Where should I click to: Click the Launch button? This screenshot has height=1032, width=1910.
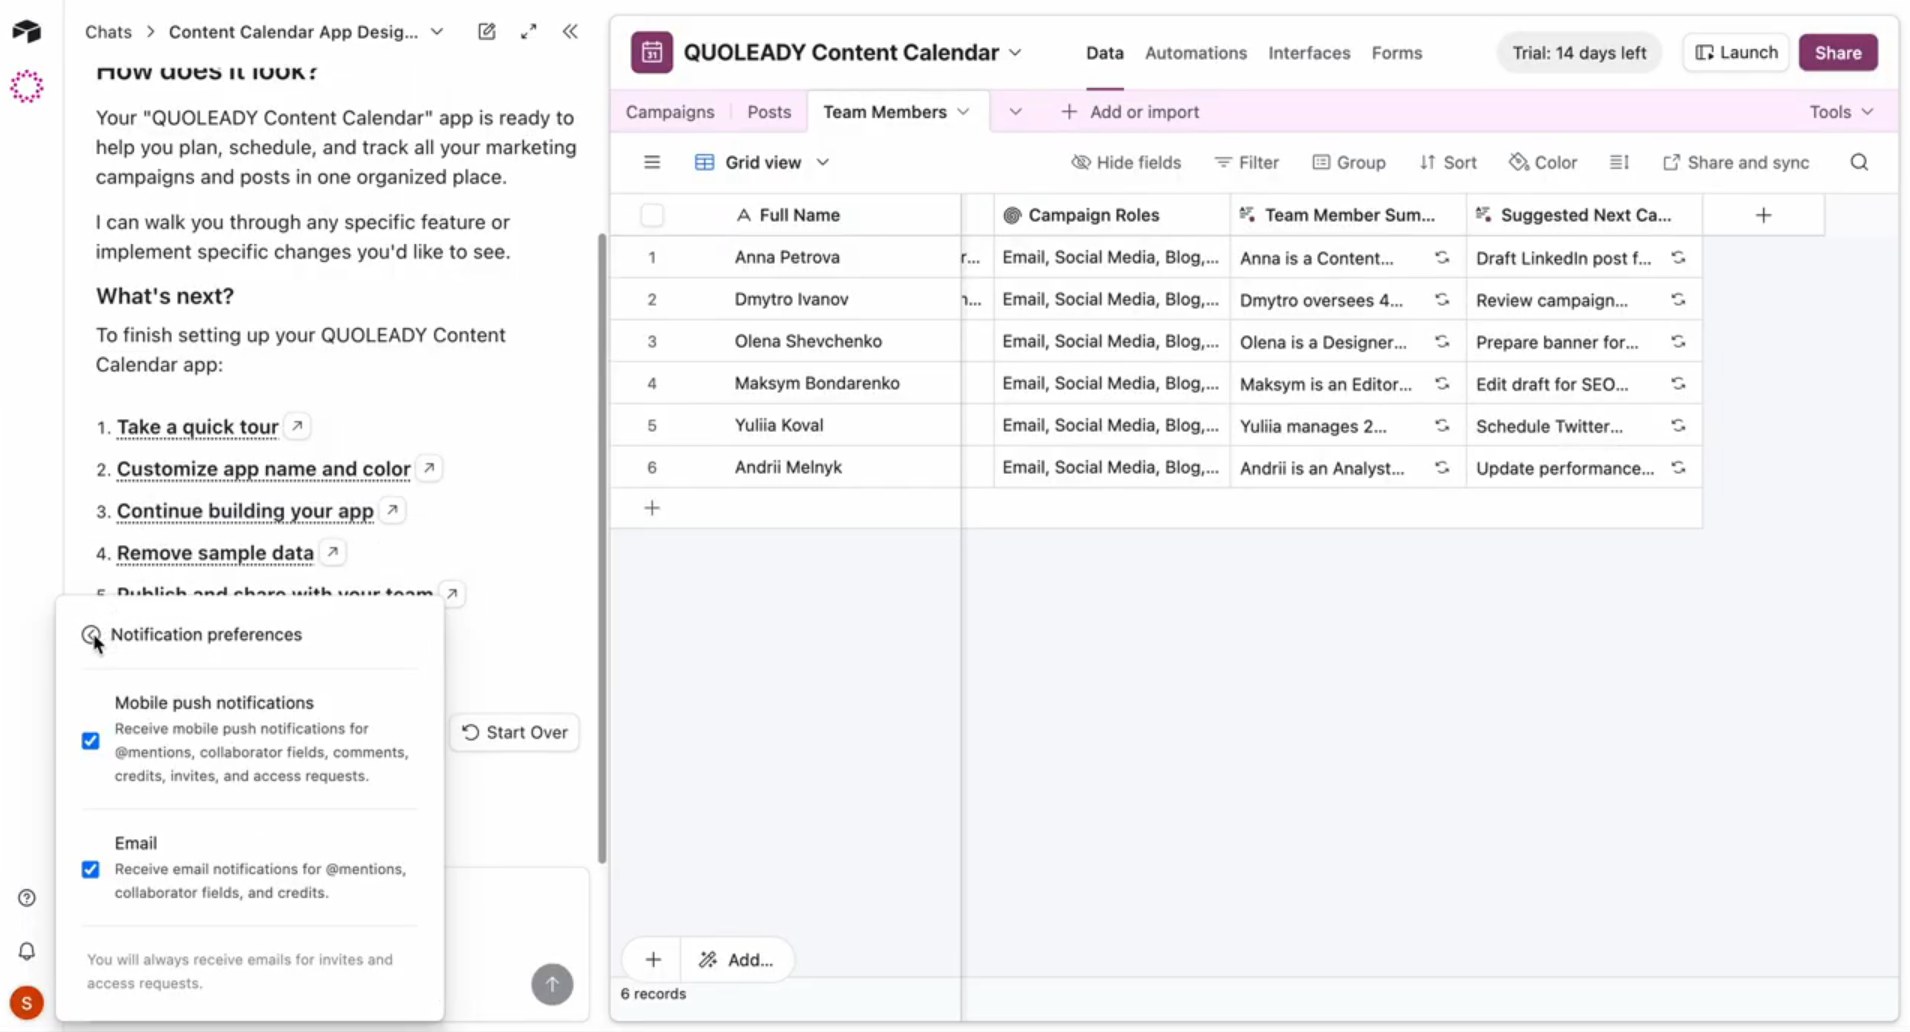[x=1735, y=52]
